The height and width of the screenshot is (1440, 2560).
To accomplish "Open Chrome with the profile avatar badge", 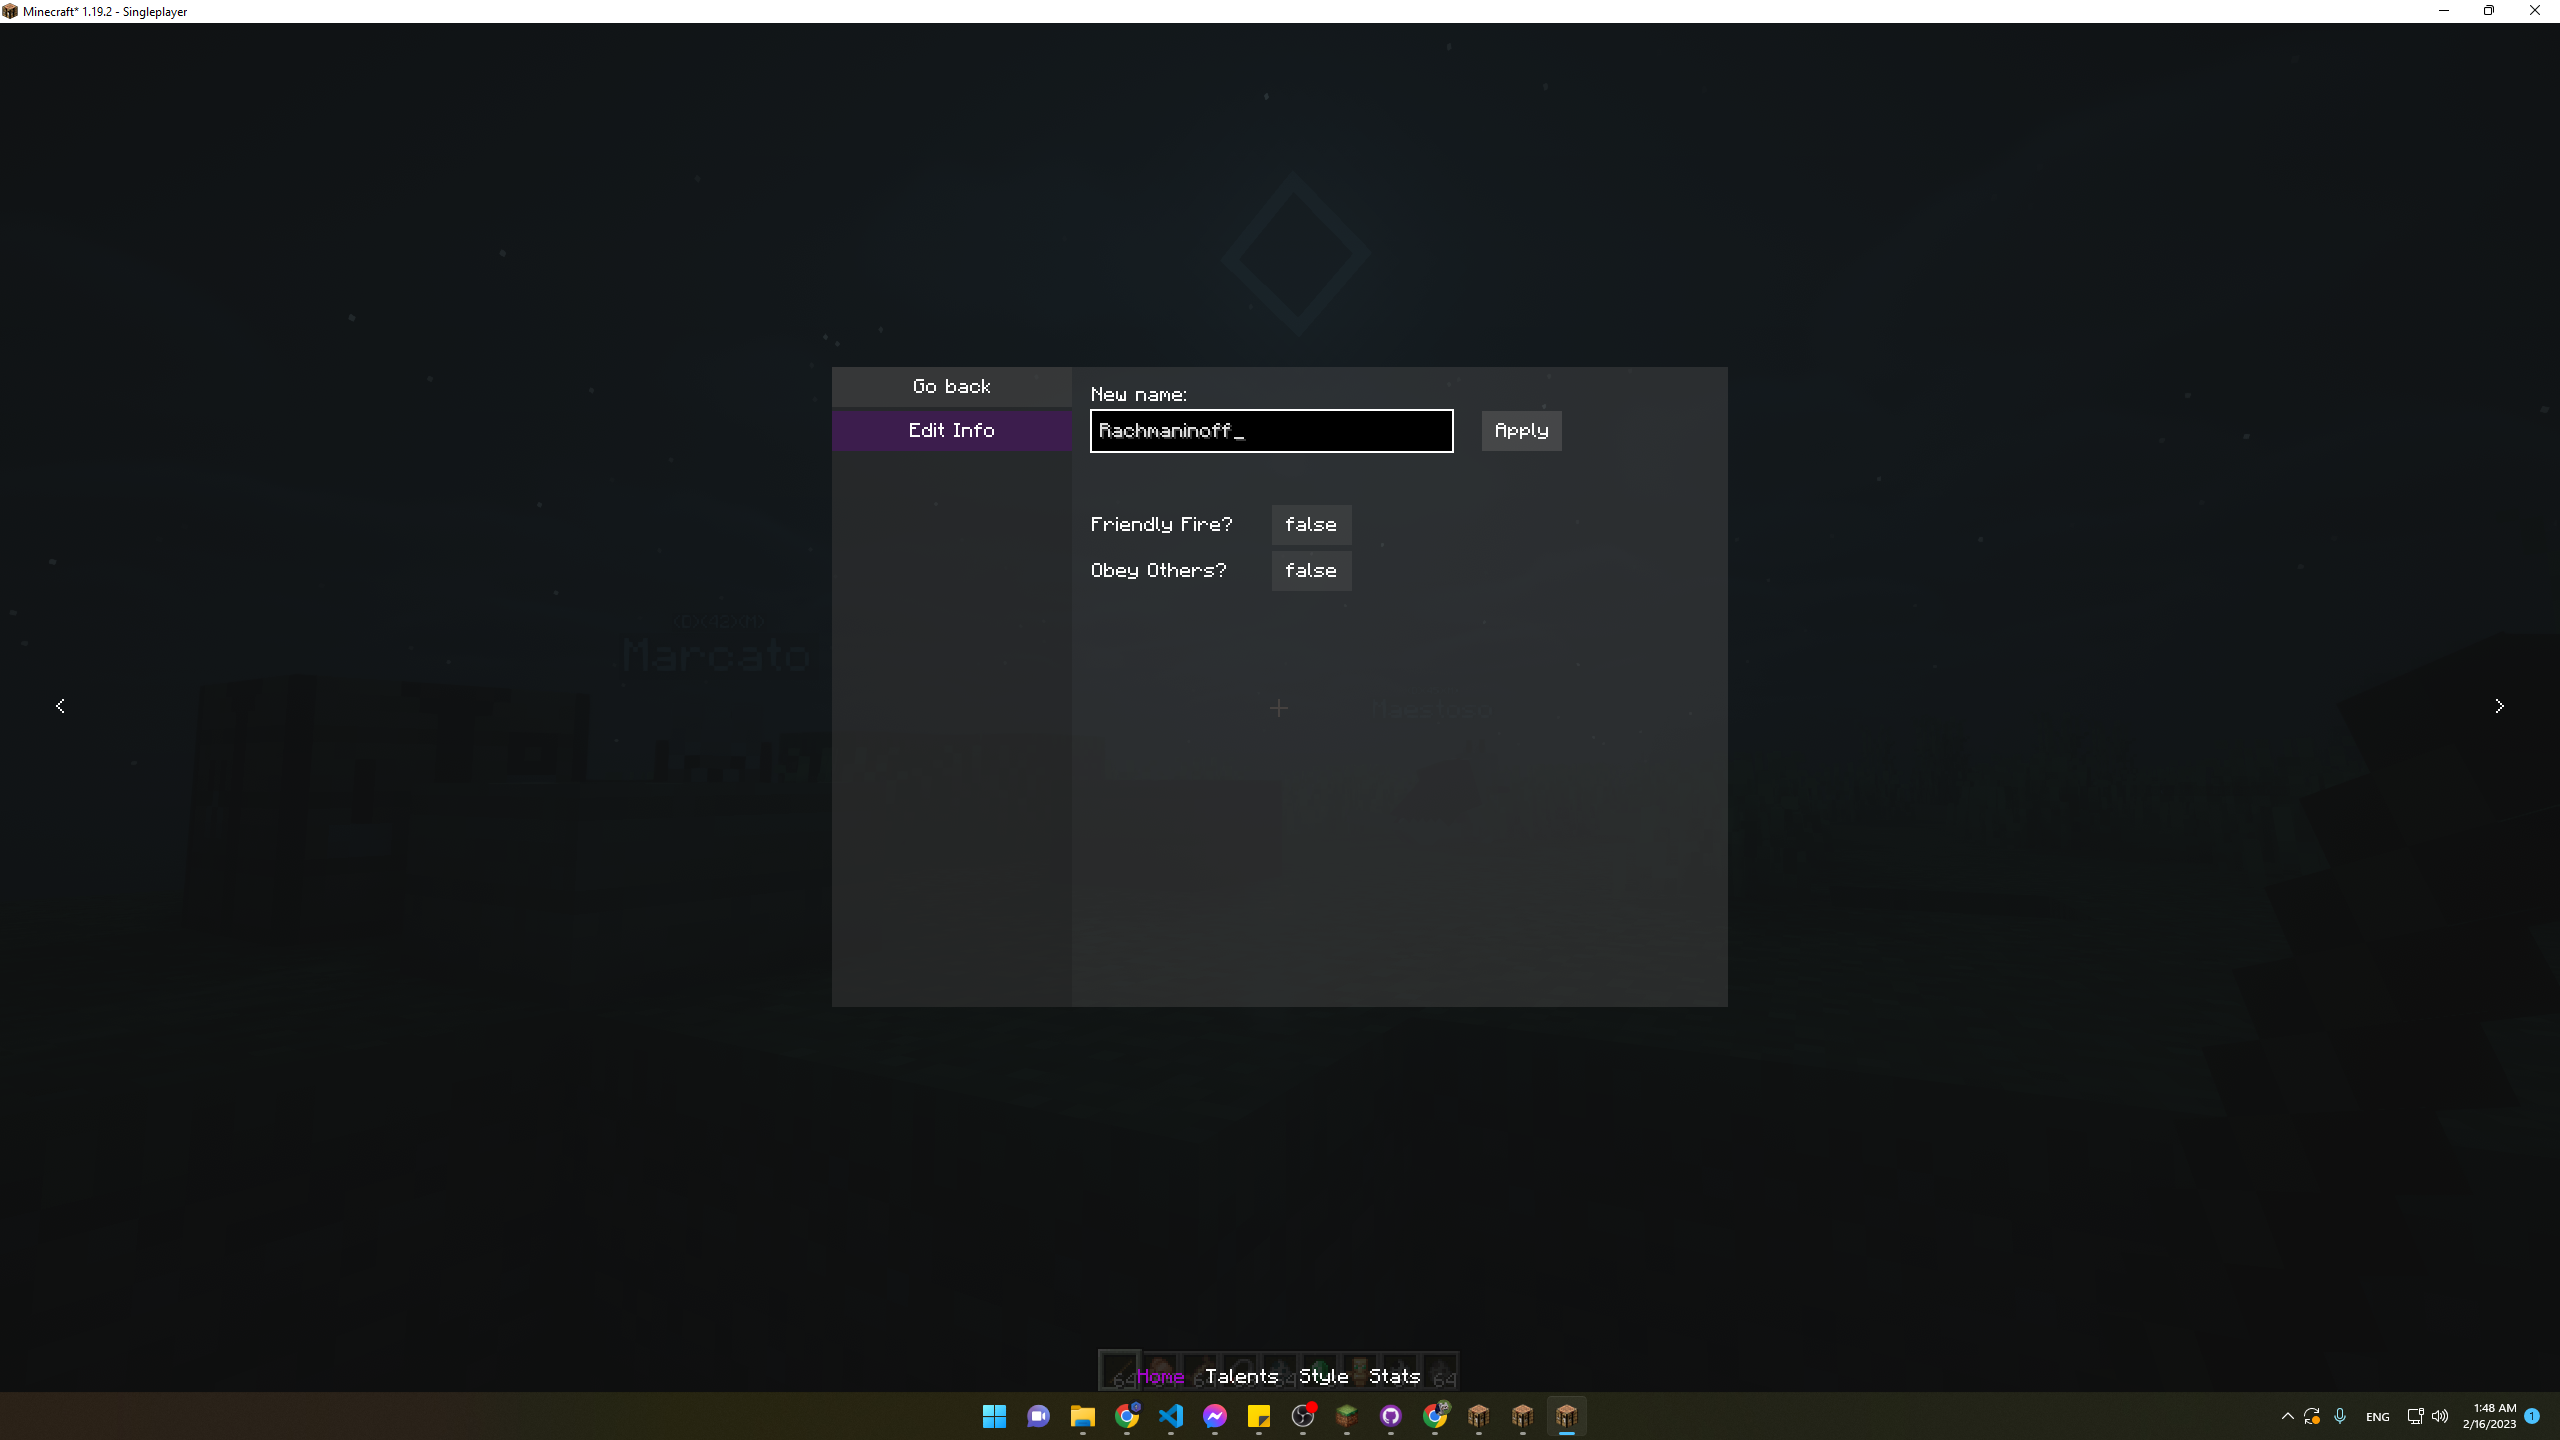I will (1435, 1416).
